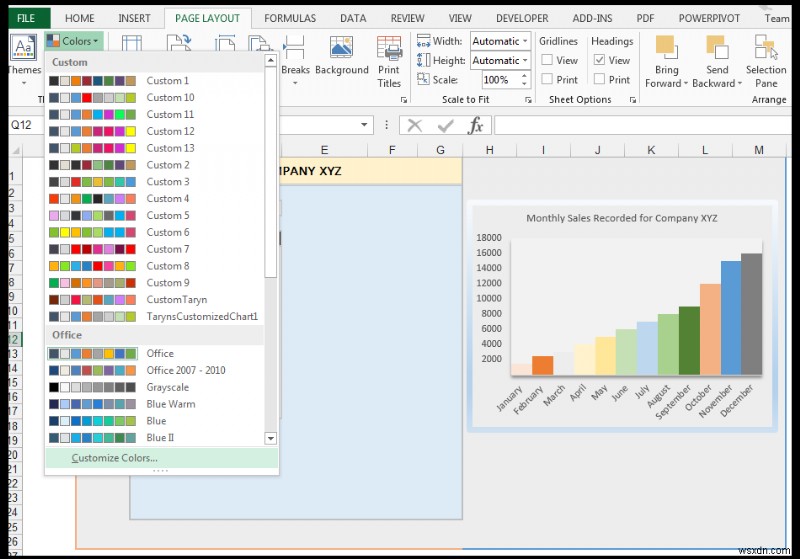Select column K header
The width and height of the screenshot is (800, 559).
coord(651,150)
